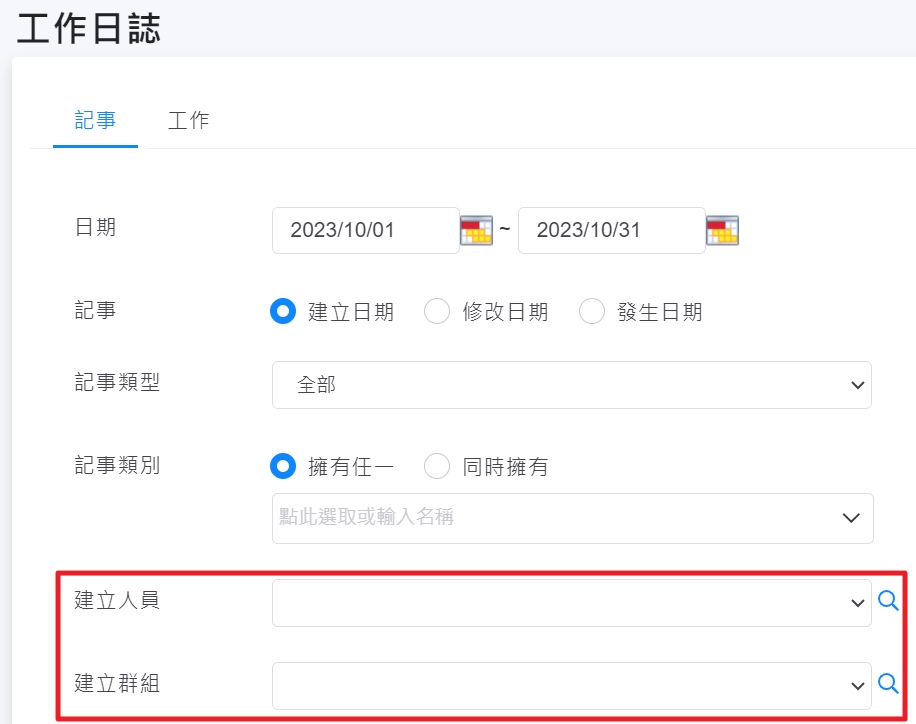Open the end date calendar picker icon
Image resolution: width=916 pixels, height=724 pixels.
click(x=722, y=230)
